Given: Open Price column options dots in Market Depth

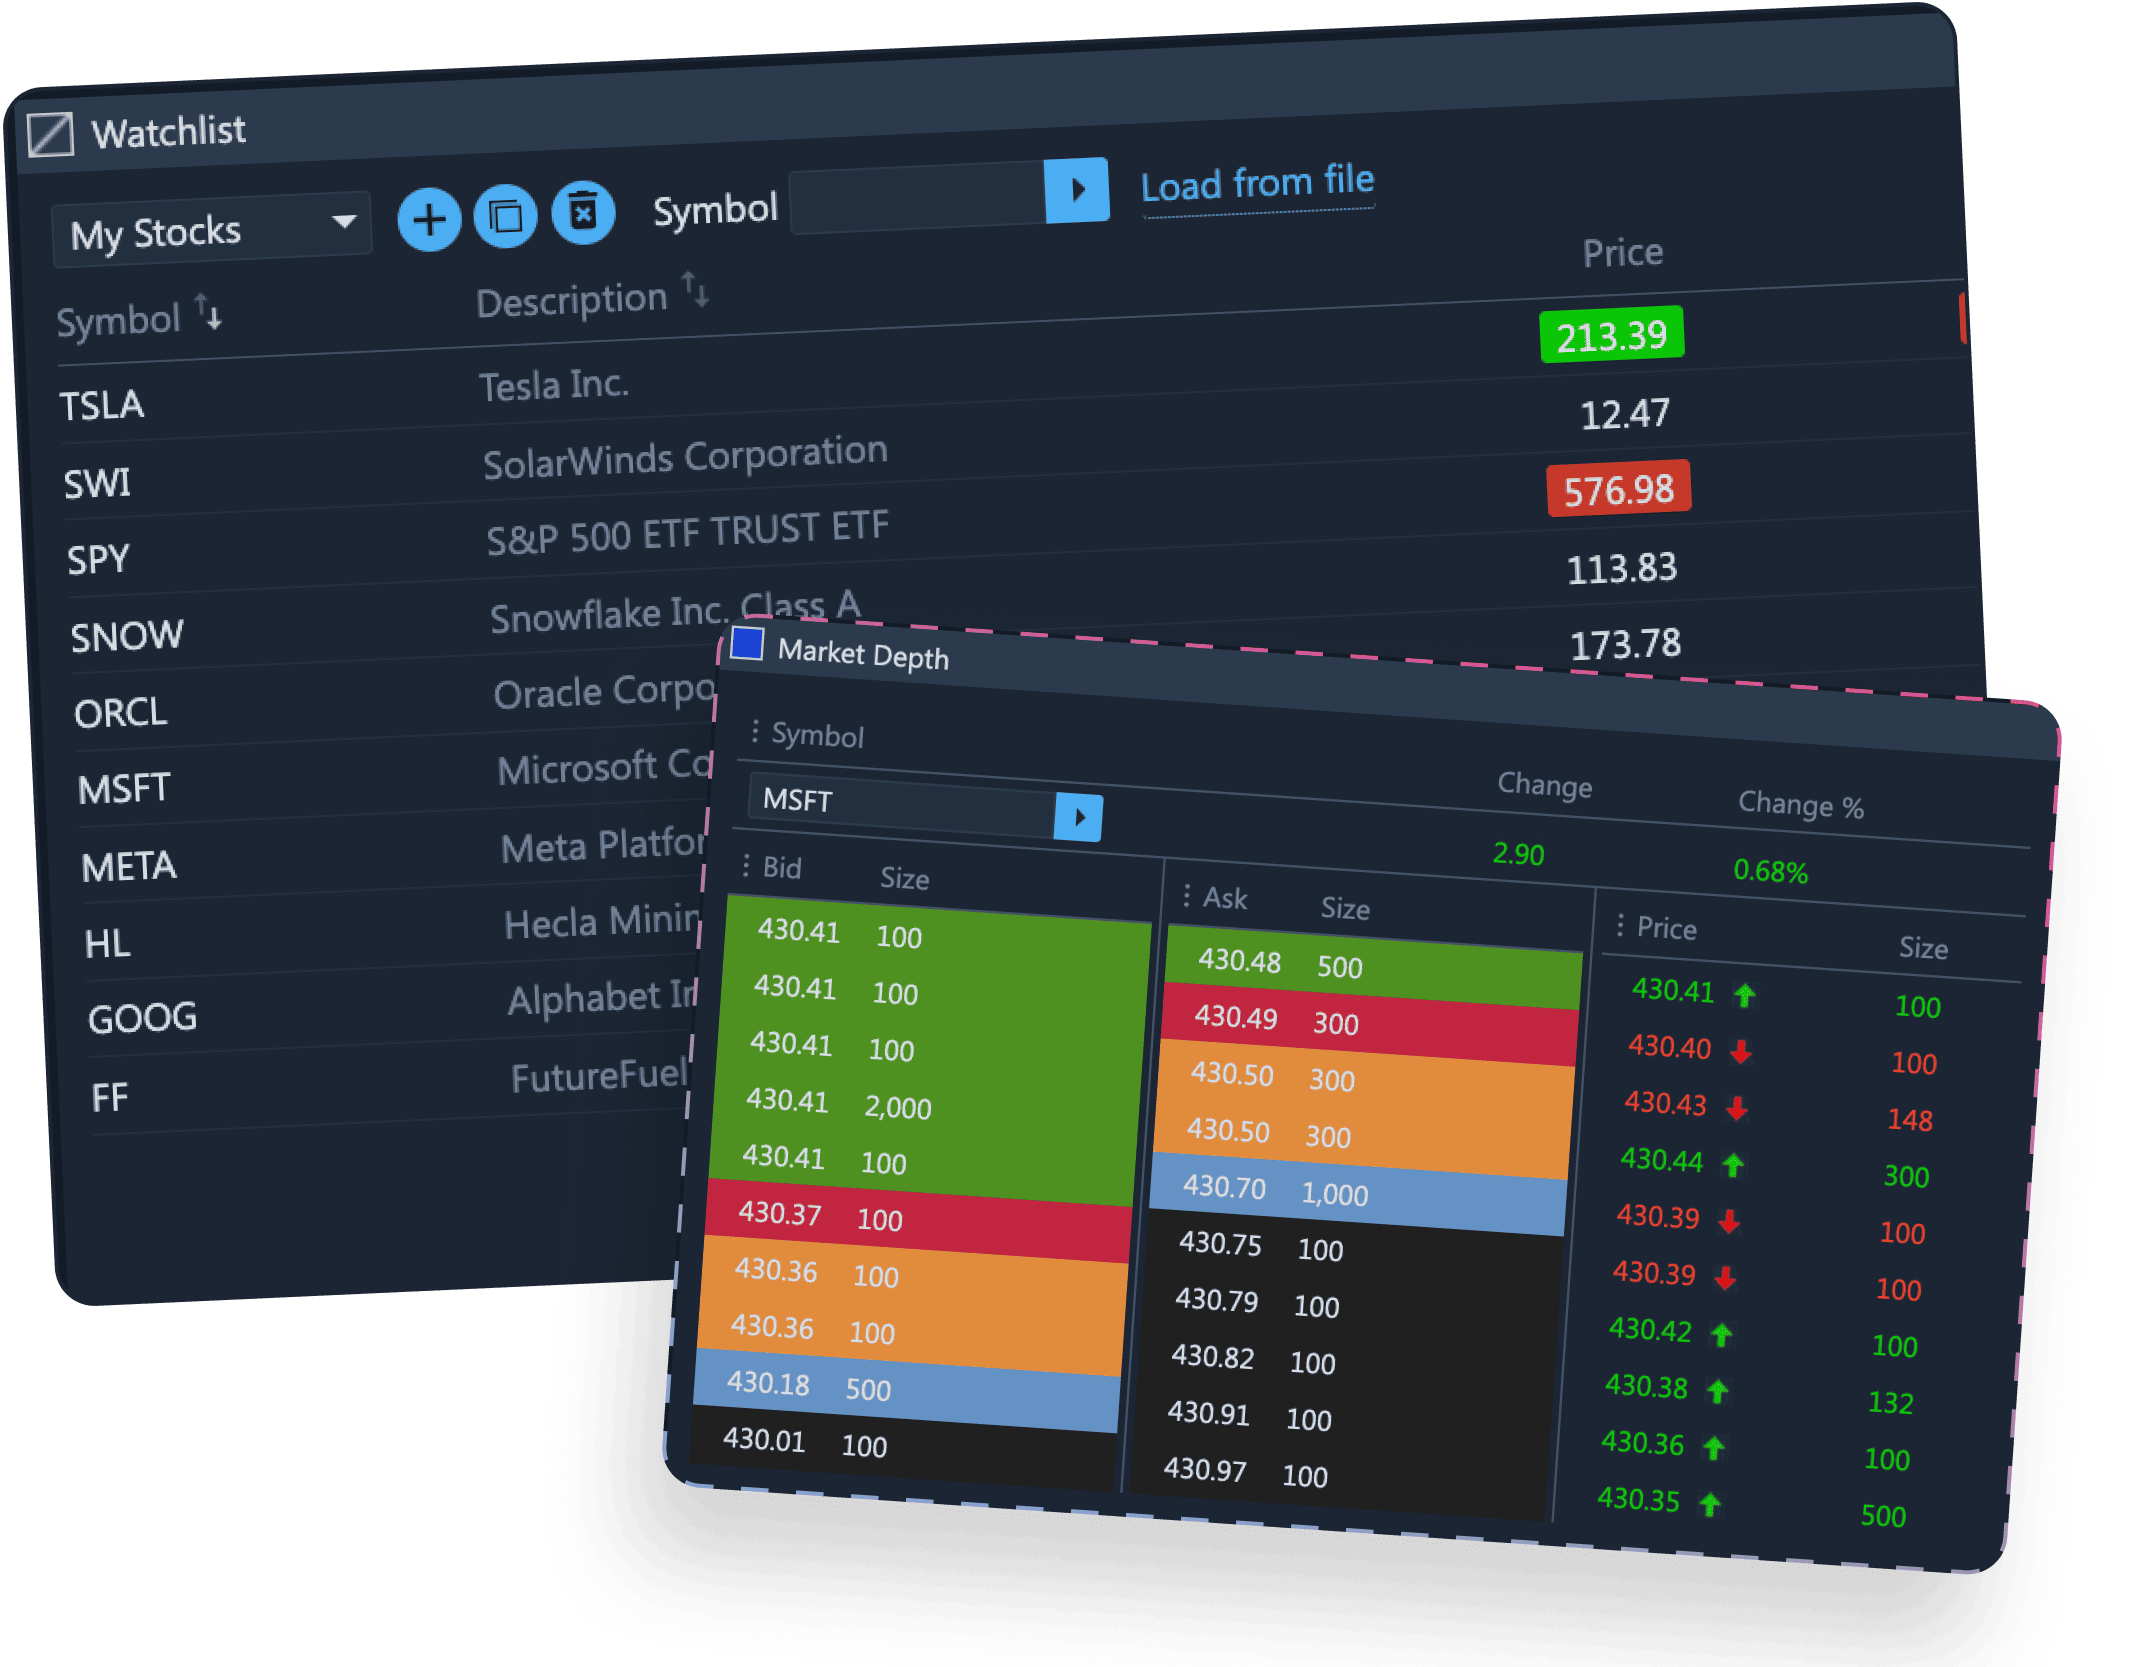Looking at the screenshot, I should point(1620,925).
